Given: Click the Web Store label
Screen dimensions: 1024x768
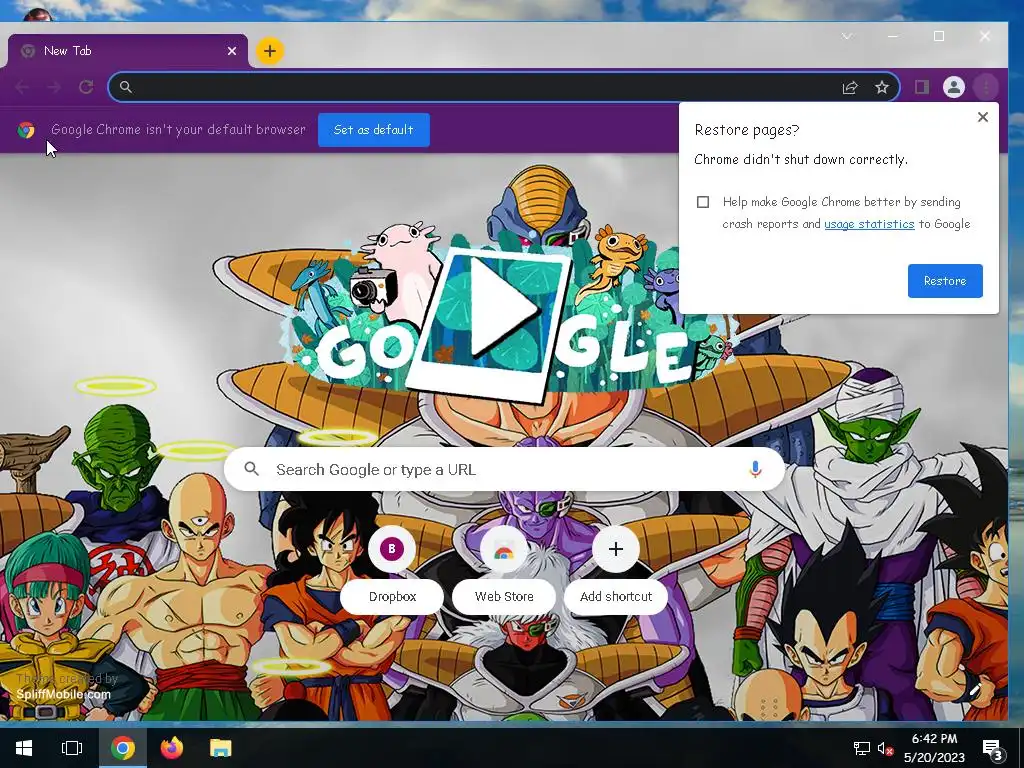Looking at the screenshot, I should click(x=504, y=596).
